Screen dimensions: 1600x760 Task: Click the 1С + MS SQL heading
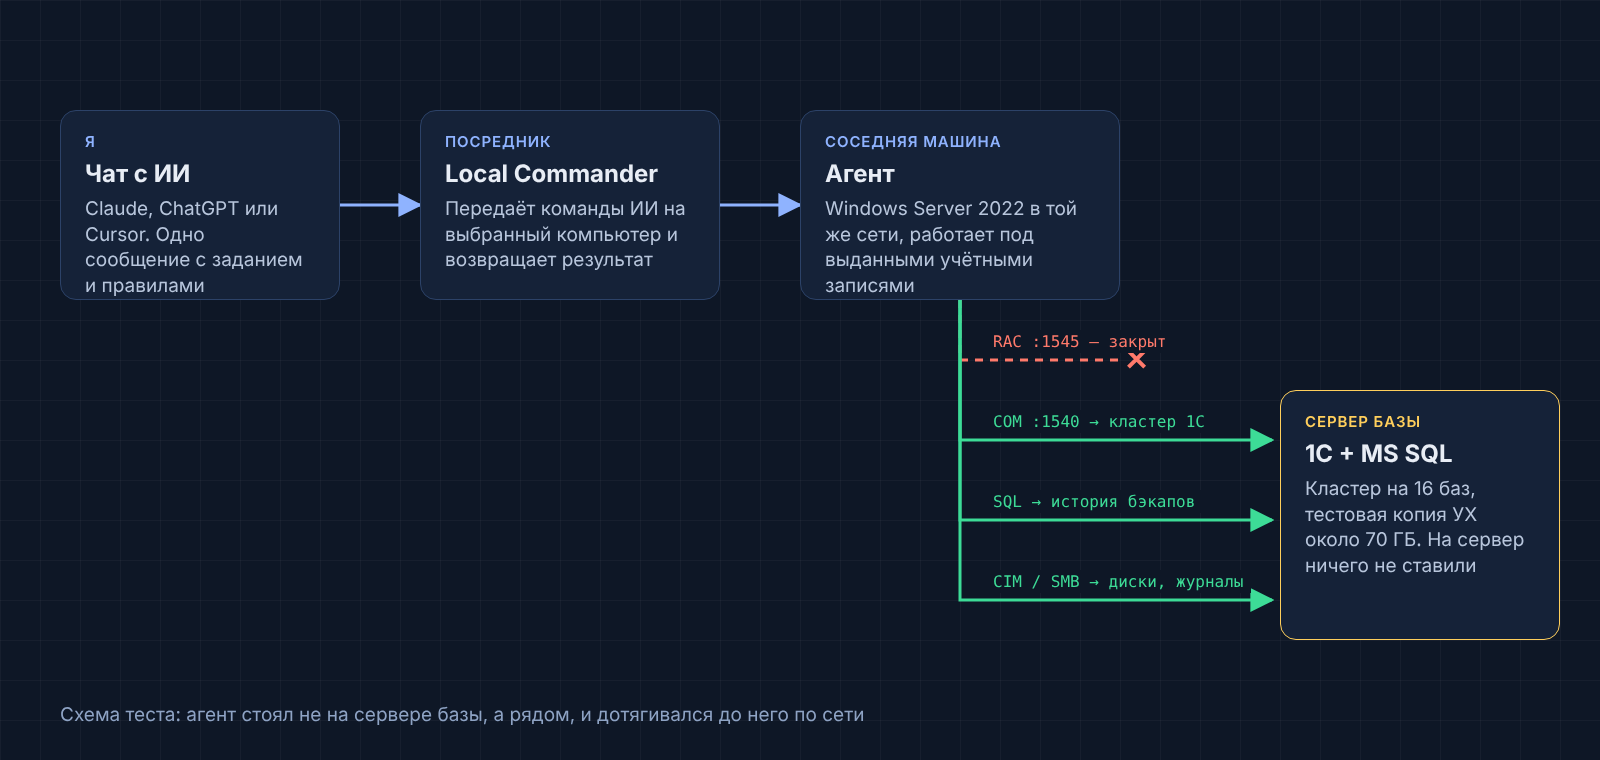click(1378, 454)
